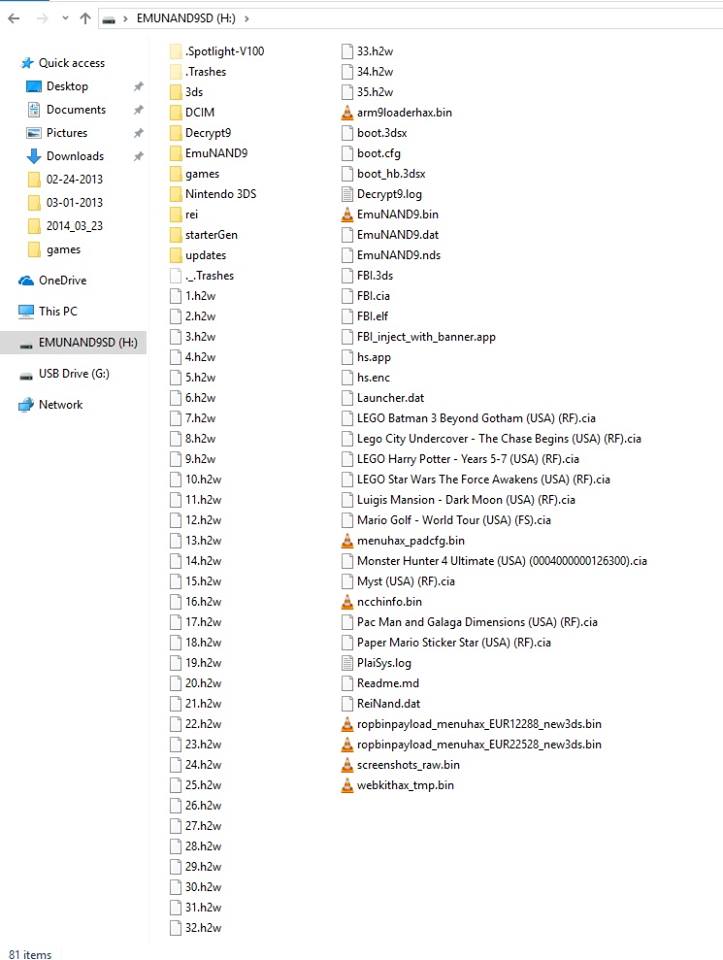Open Quick access in the sidebar
Screen dimensions: 723x960
click(x=71, y=62)
